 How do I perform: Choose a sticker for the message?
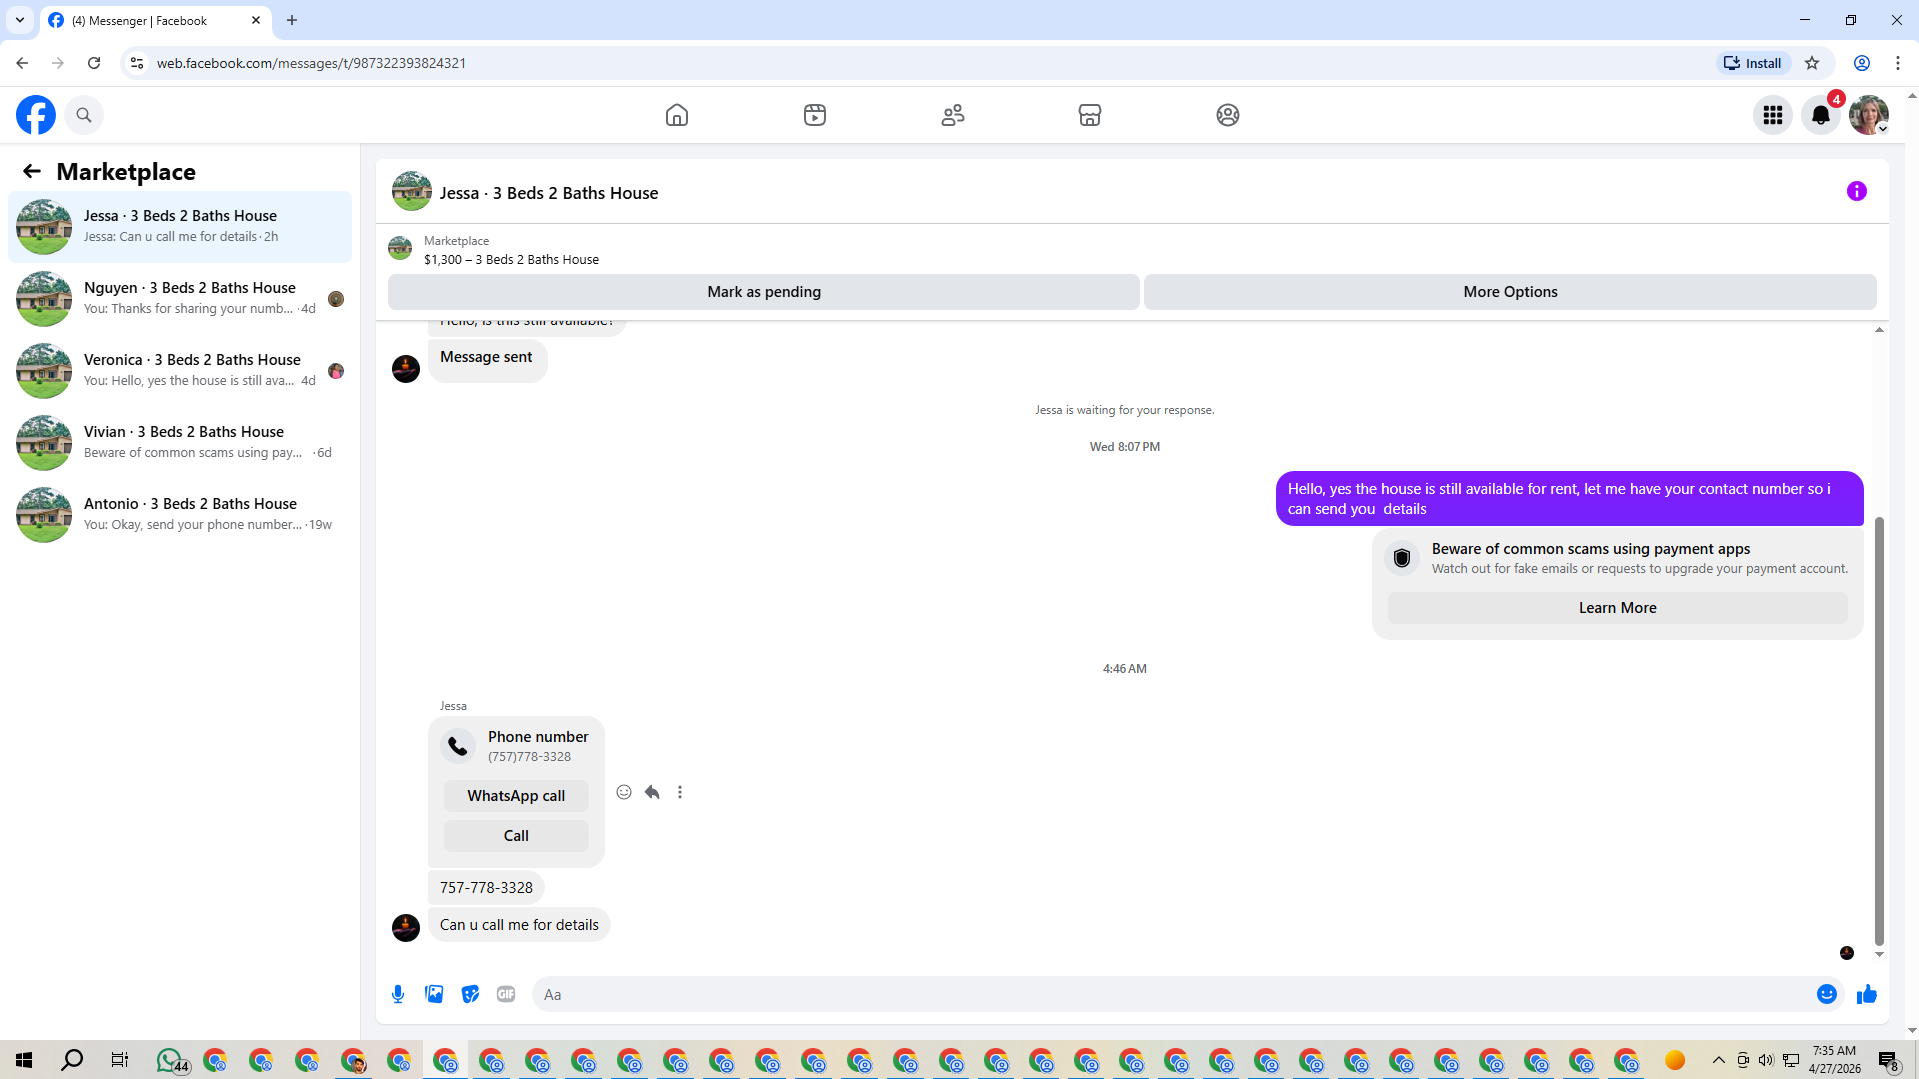point(470,994)
